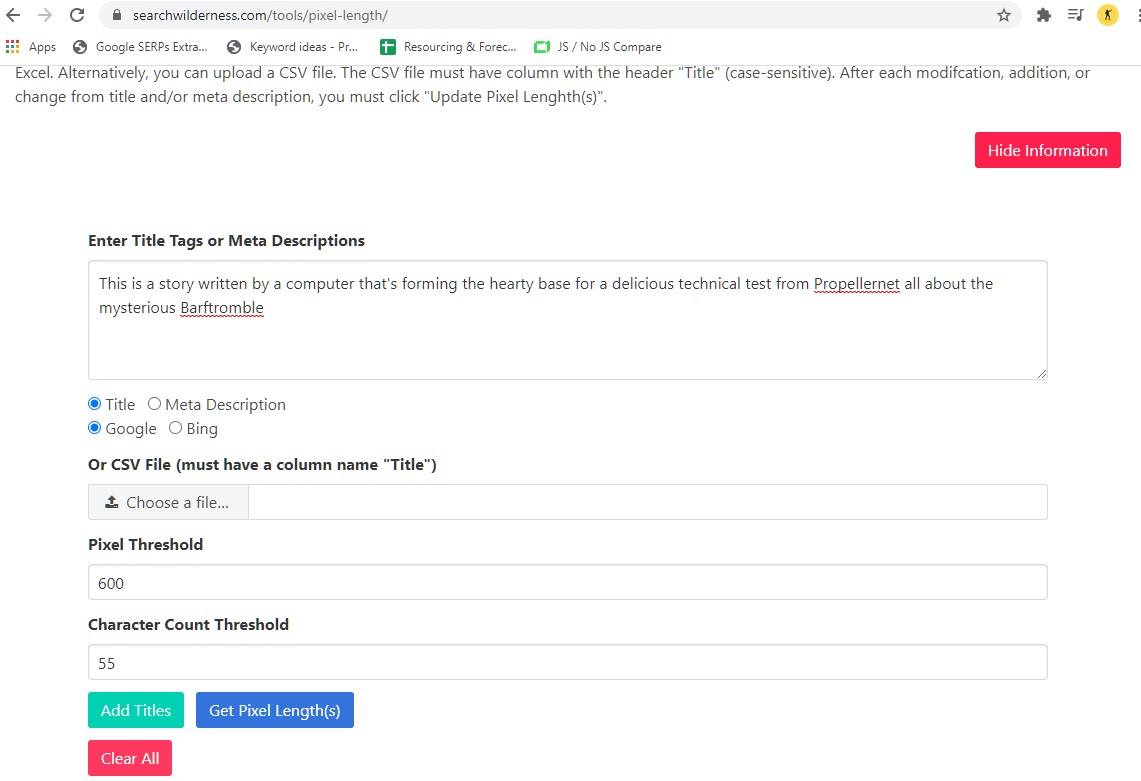The image size is (1141, 781).
Task: Click the Clear All button
Action: point(130,758)
